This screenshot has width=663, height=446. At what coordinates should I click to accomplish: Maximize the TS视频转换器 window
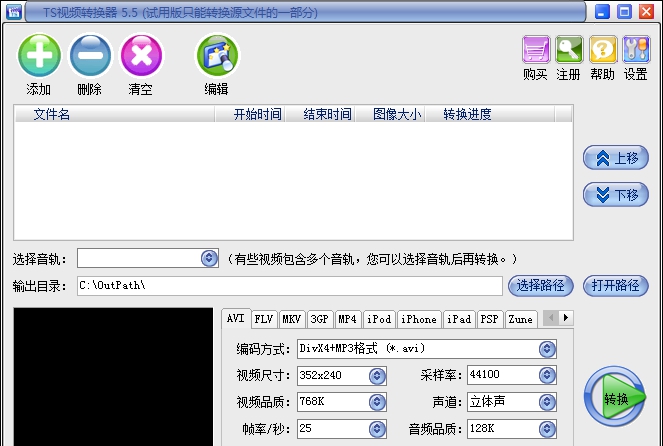coord(624,11)
